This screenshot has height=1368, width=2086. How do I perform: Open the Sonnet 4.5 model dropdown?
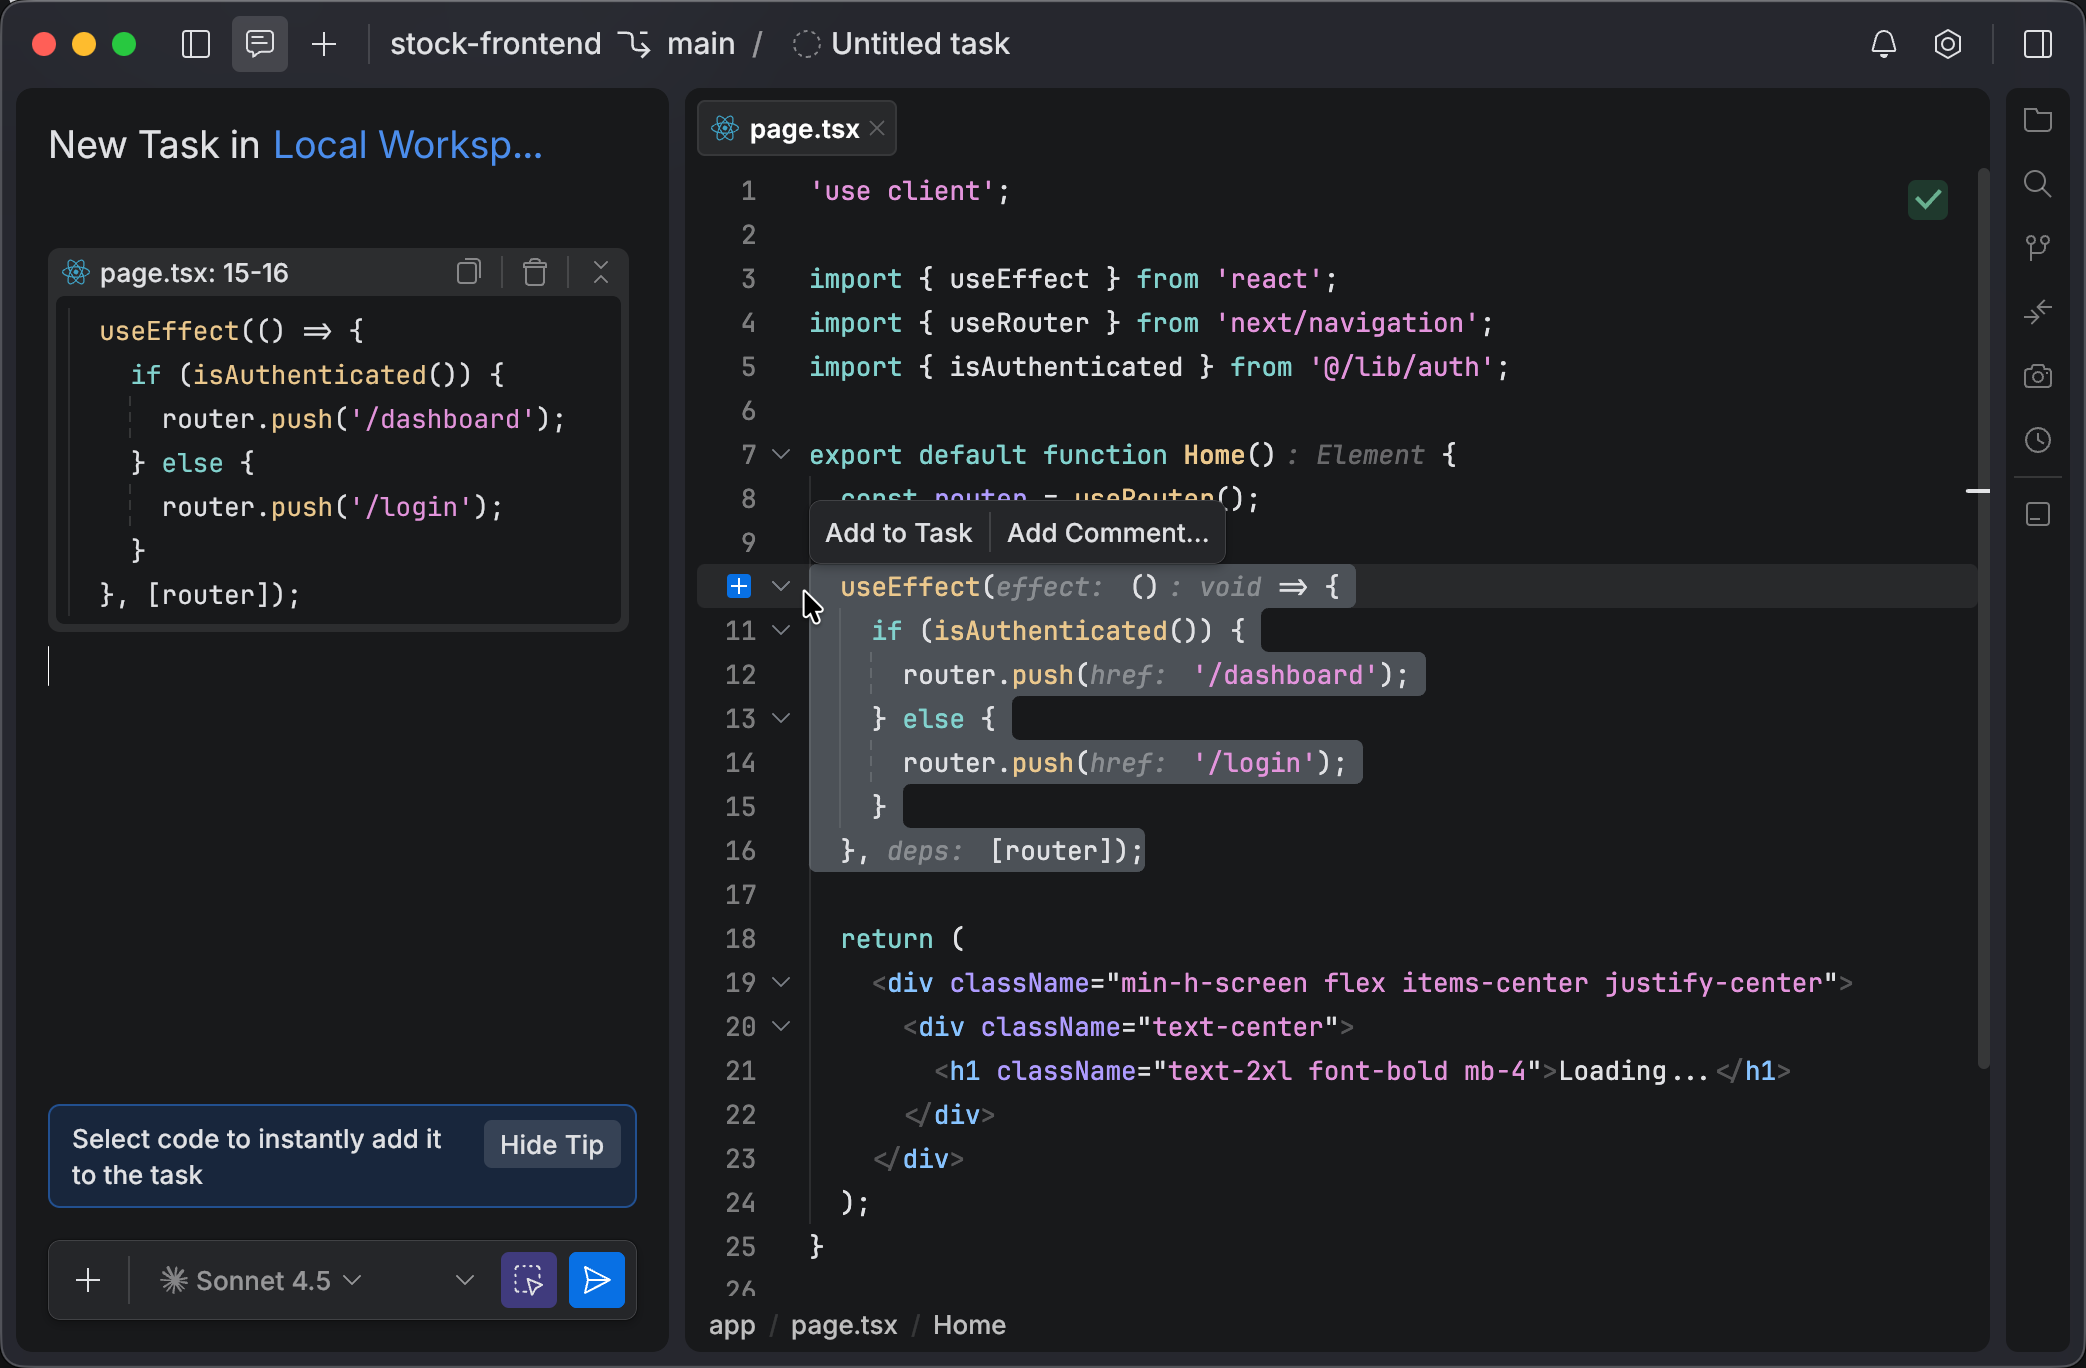(260, 1280)
